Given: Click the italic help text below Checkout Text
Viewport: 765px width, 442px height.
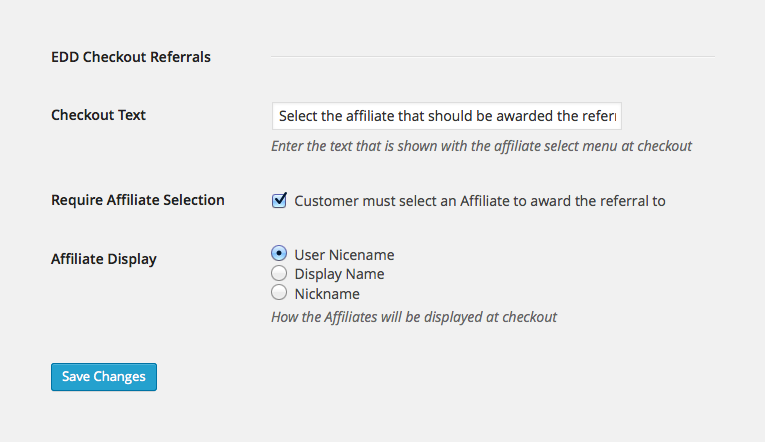Looking at the screenshot, I should [x=482, y=146].
